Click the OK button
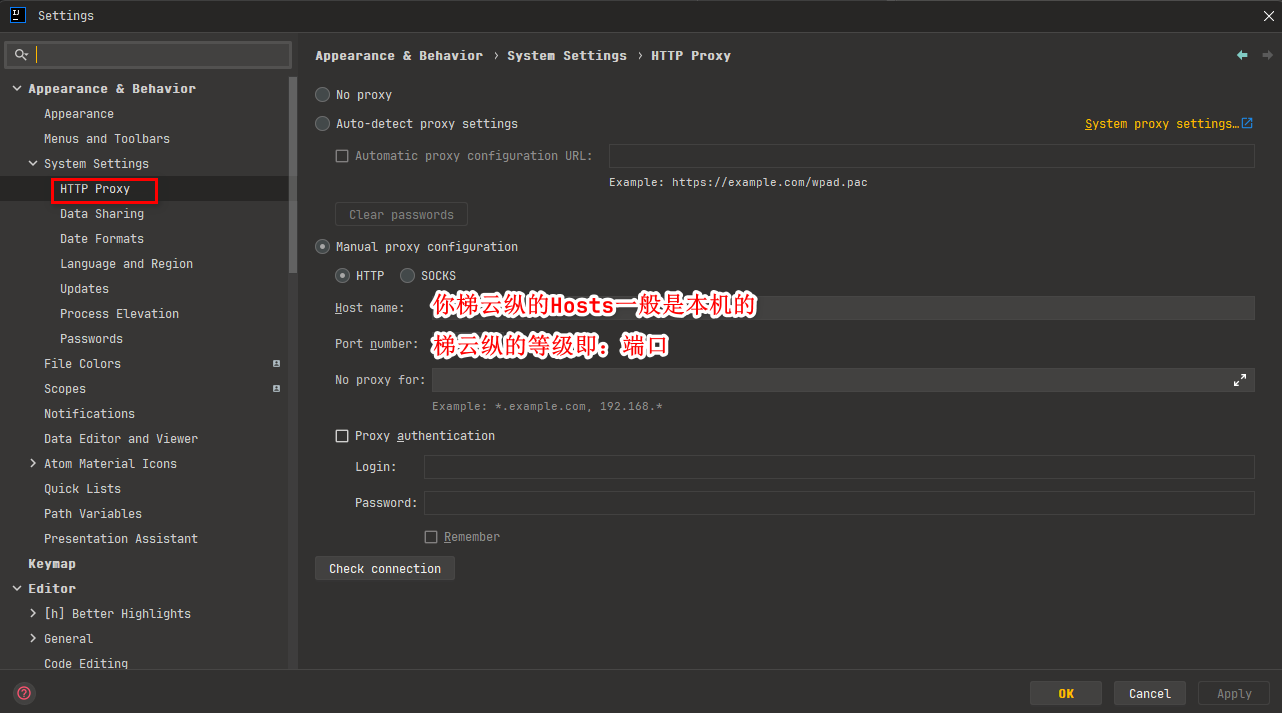 click(x=1066, y=693)
